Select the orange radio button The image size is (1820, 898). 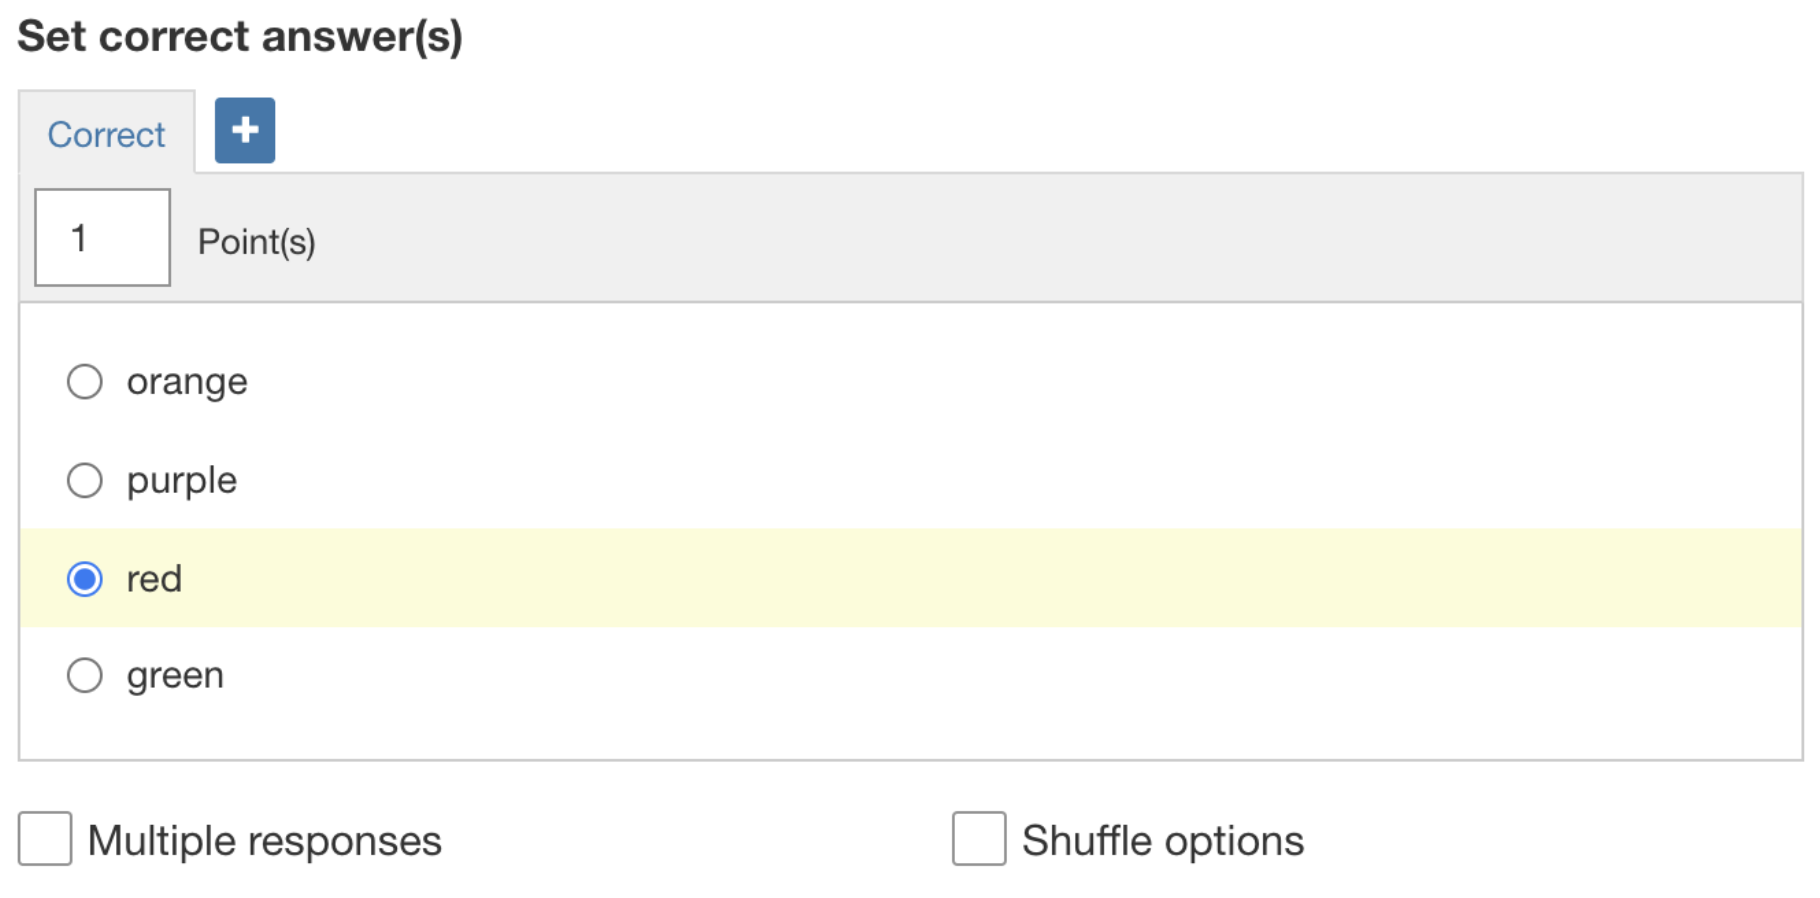point(85,381)
